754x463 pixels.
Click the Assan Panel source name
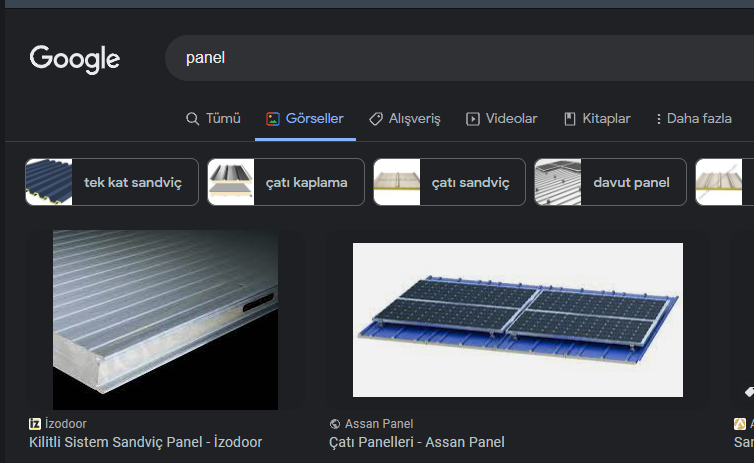379,424
